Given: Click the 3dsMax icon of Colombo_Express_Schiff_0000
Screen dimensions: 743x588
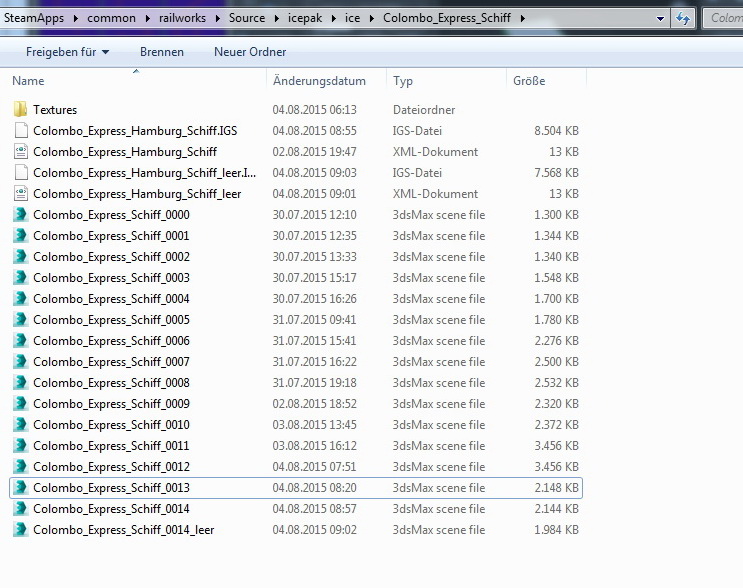Looking at the screenshot, I should point(20,215).
